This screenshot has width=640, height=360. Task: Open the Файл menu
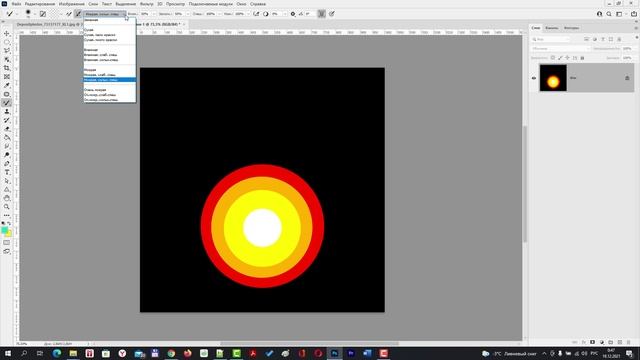coord(16,4)
